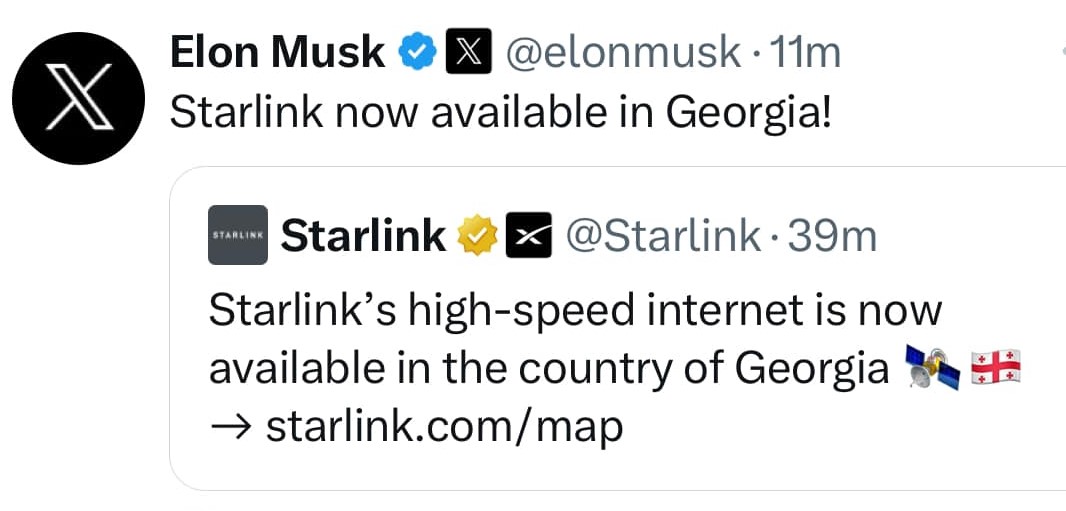Click the blue verified checkmark badge

click(x=415, y=52)
